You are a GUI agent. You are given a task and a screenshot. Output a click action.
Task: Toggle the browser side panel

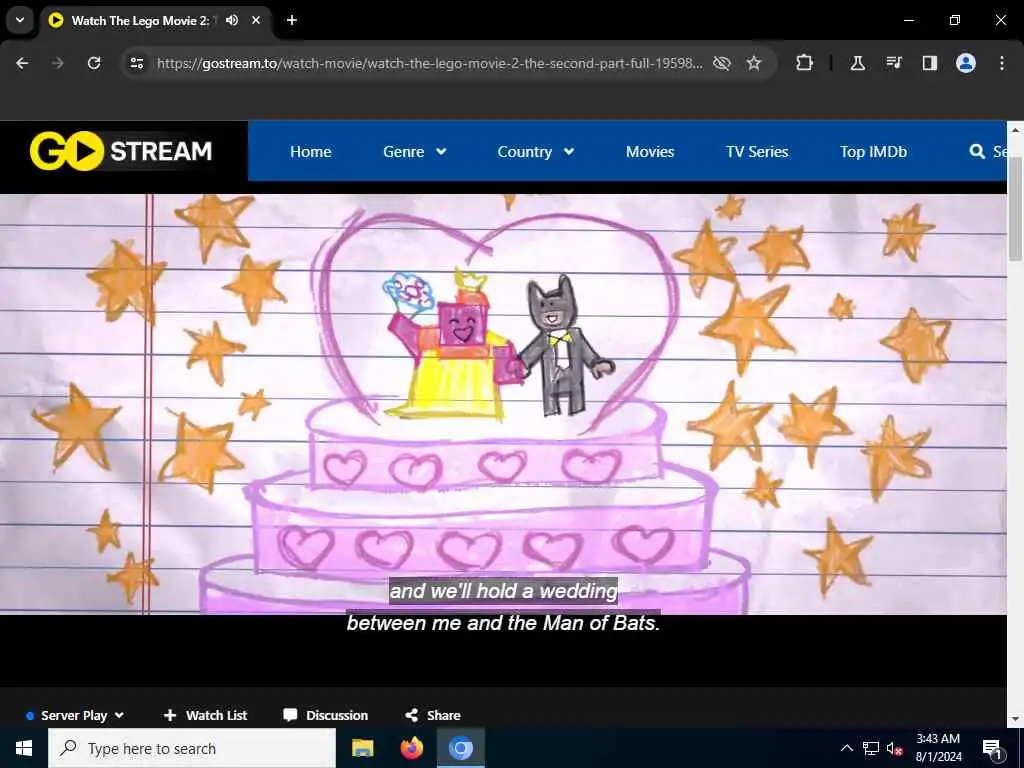929,63
